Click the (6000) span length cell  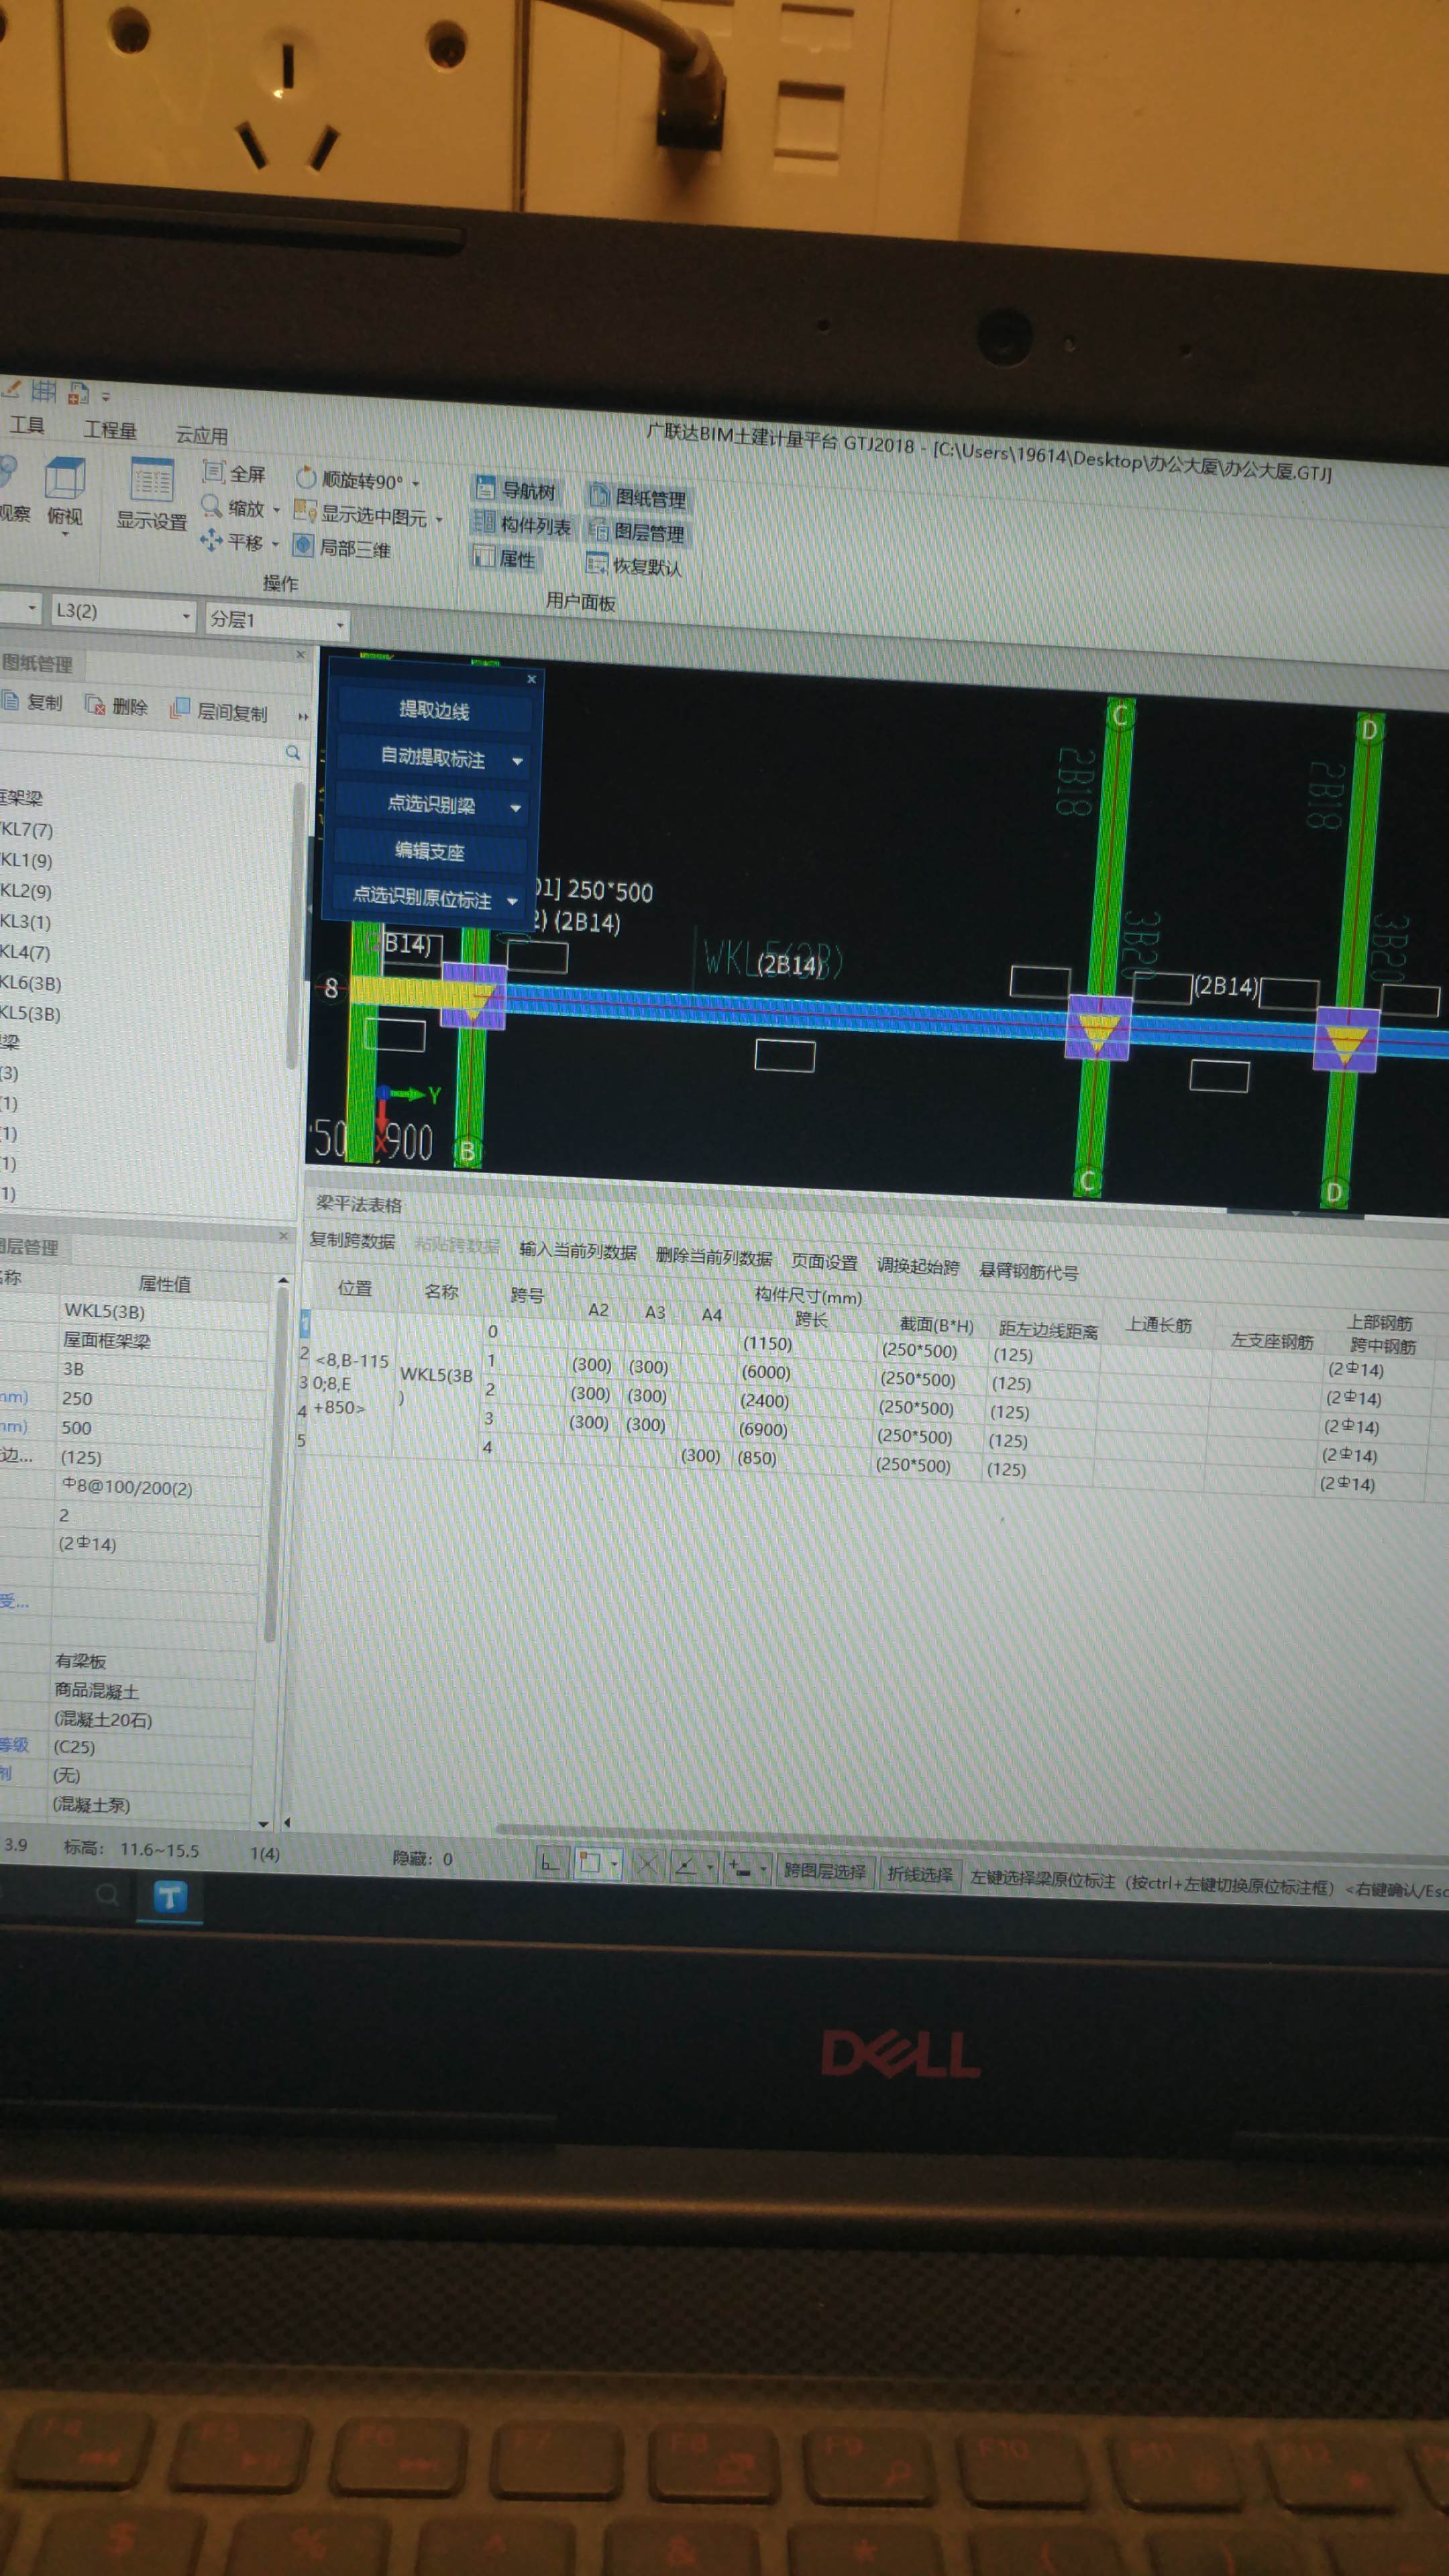[x=766, y=1372]
